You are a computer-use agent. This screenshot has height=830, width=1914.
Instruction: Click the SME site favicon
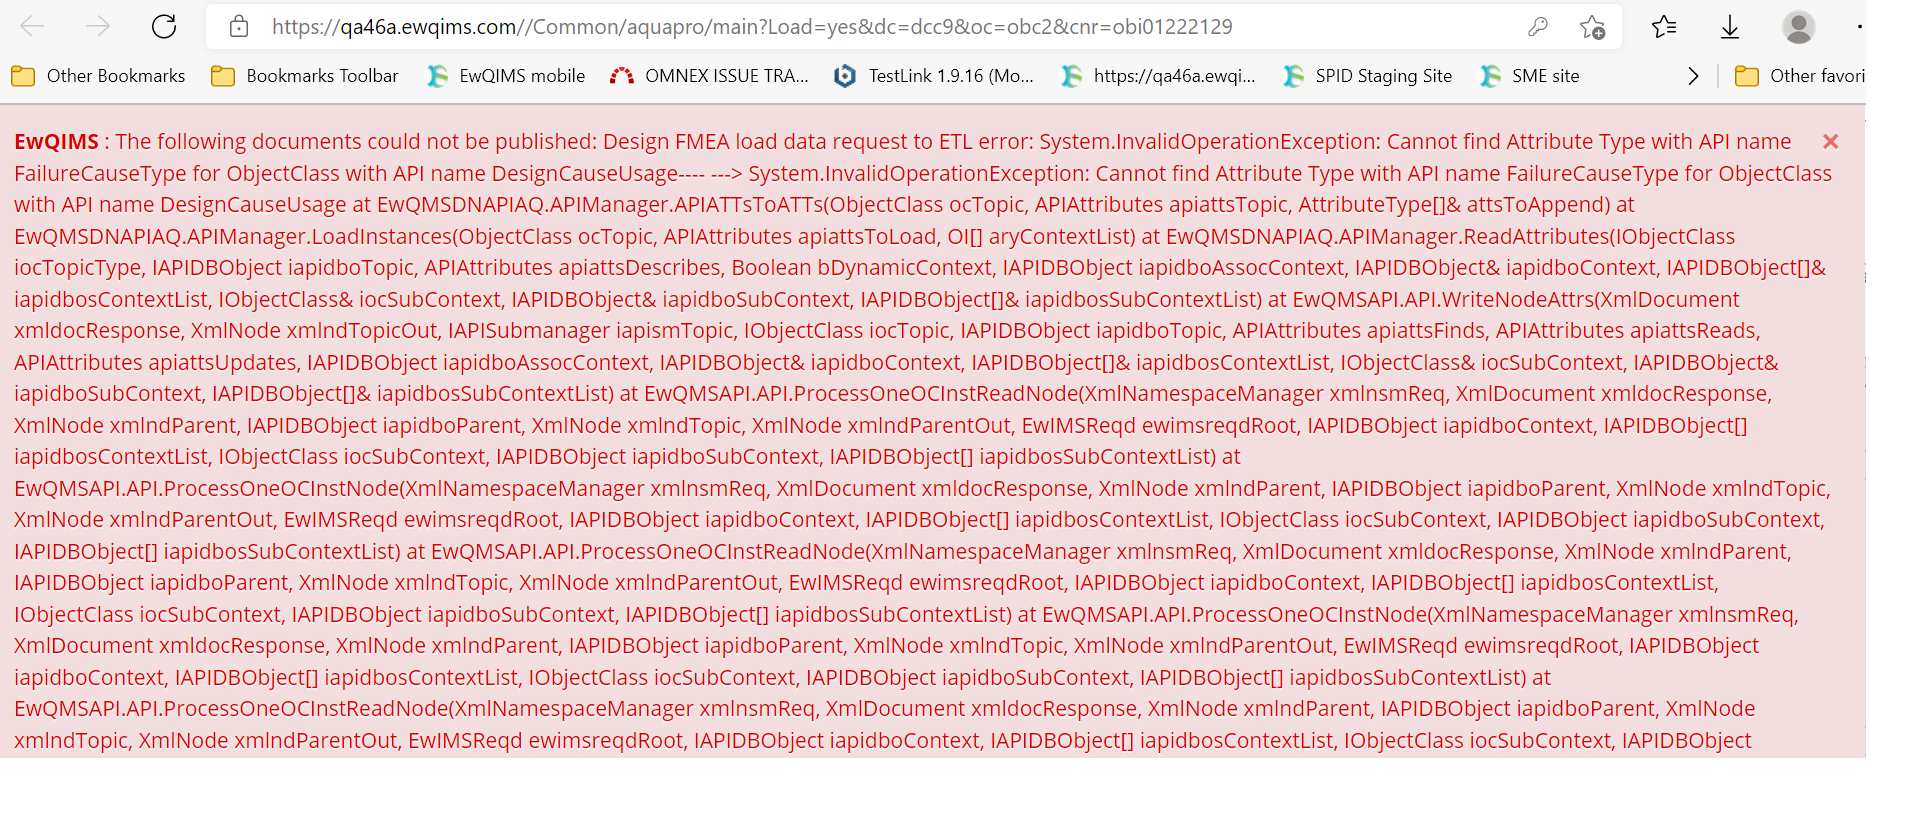tap(1491, 76)
